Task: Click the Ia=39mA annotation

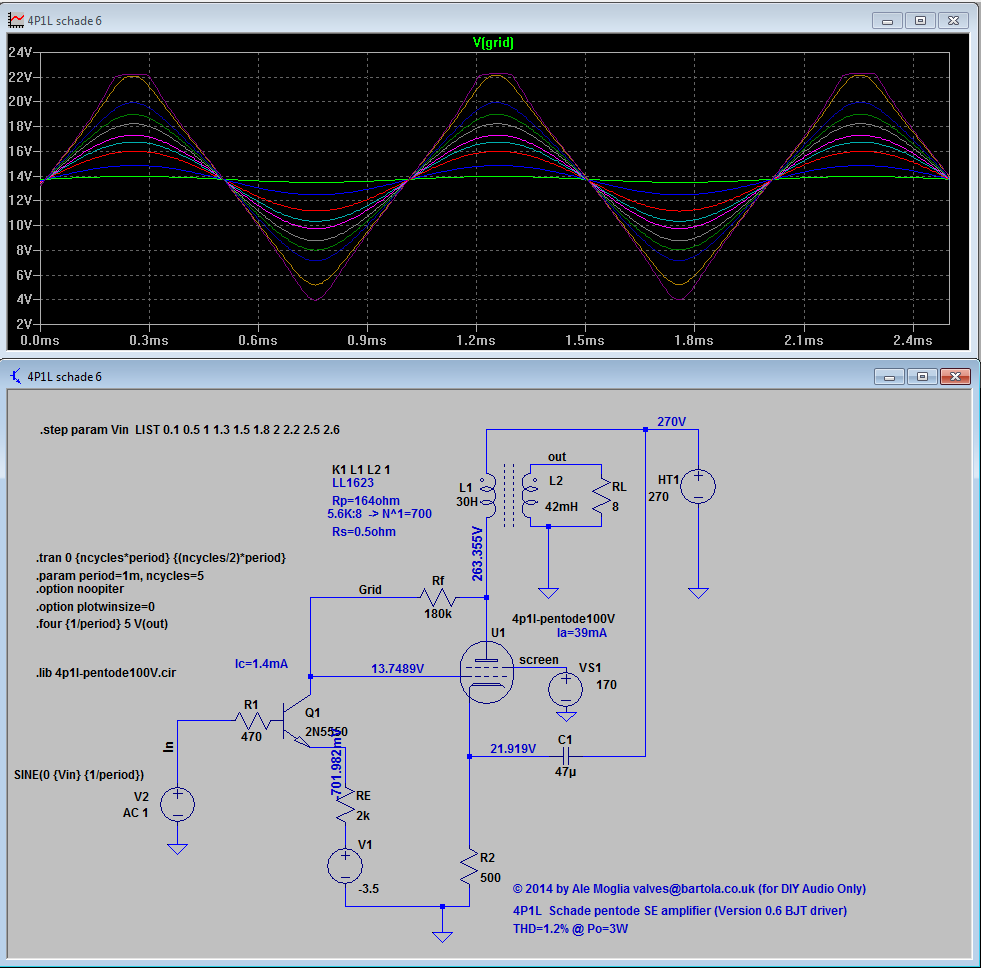Action: pyautogui.click(x=582, y=633)
